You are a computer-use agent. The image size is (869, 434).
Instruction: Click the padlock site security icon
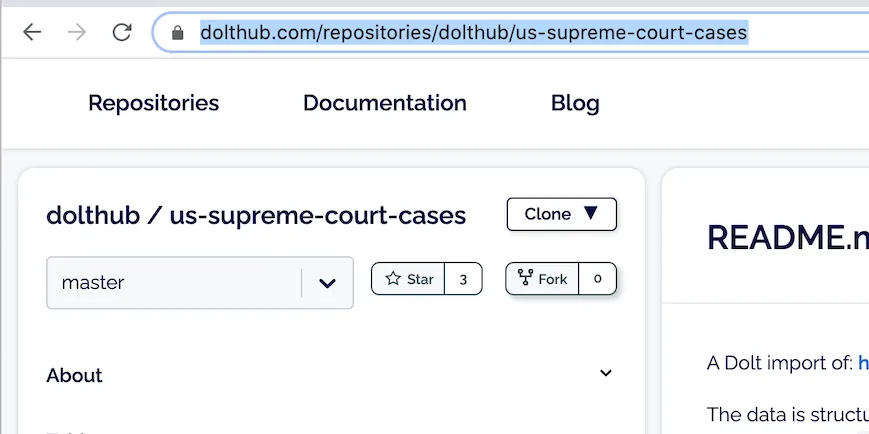(x=179, y=33)
